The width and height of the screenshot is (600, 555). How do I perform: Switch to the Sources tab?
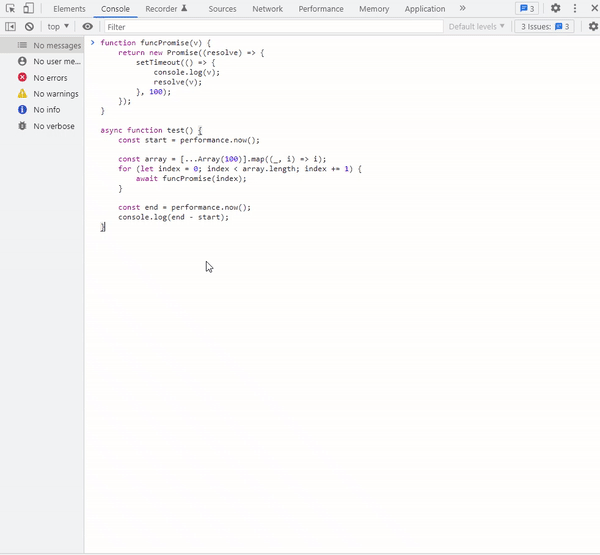point(222,9)
